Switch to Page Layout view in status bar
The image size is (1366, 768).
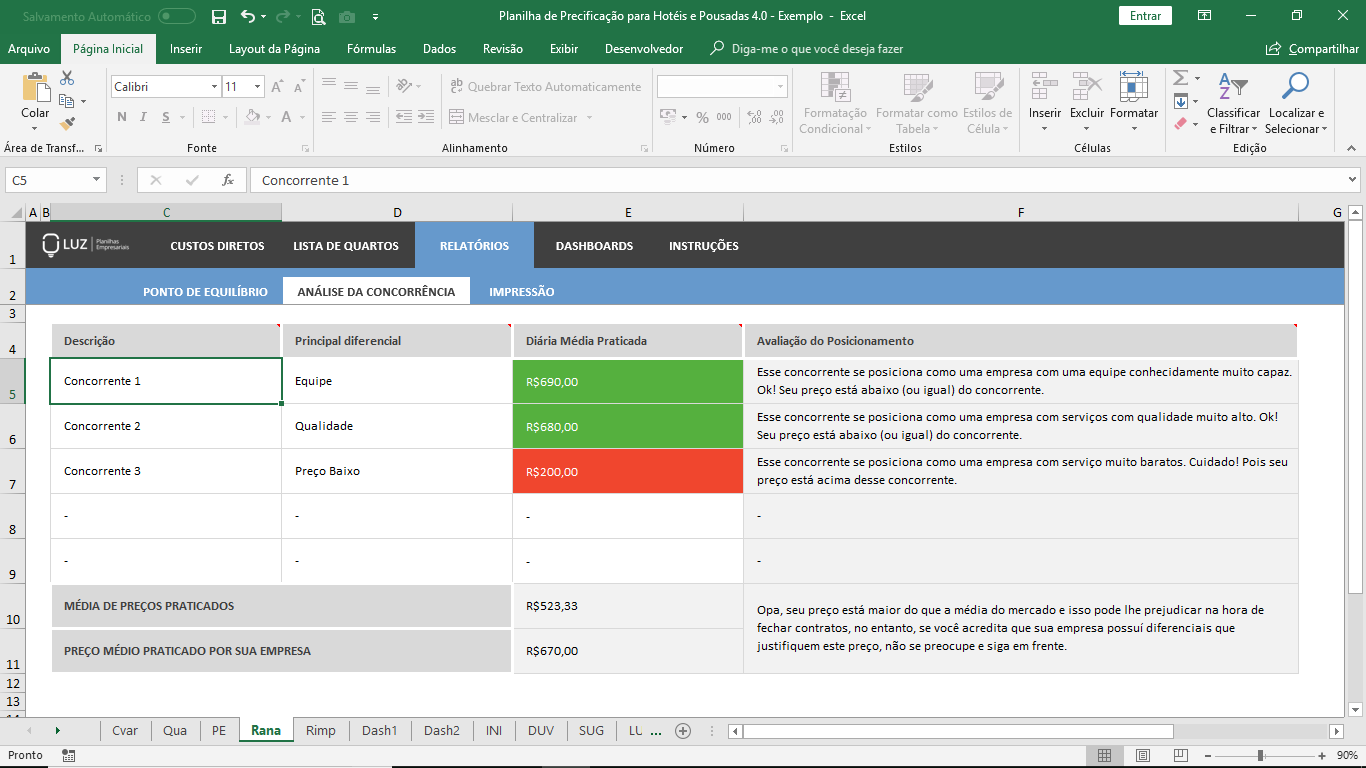[x=1142, y=755]
